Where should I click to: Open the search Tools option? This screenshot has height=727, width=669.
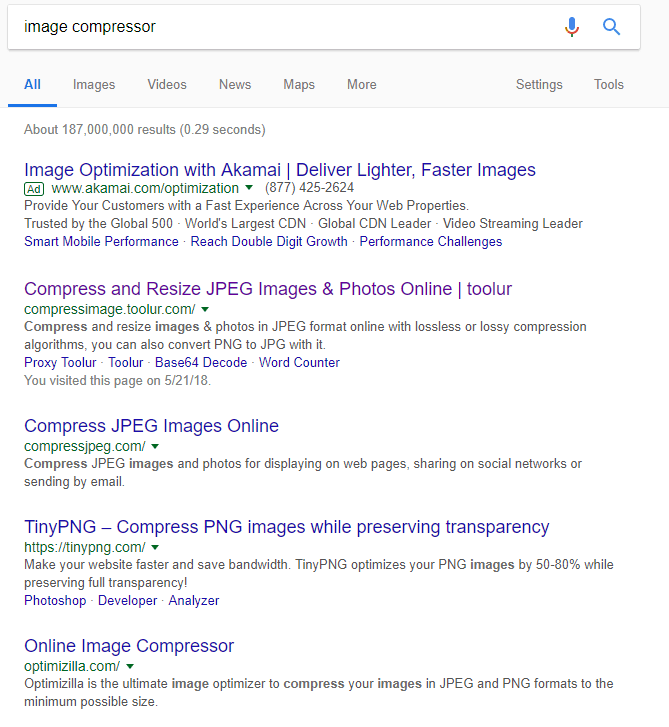click(x=609, y=84)
